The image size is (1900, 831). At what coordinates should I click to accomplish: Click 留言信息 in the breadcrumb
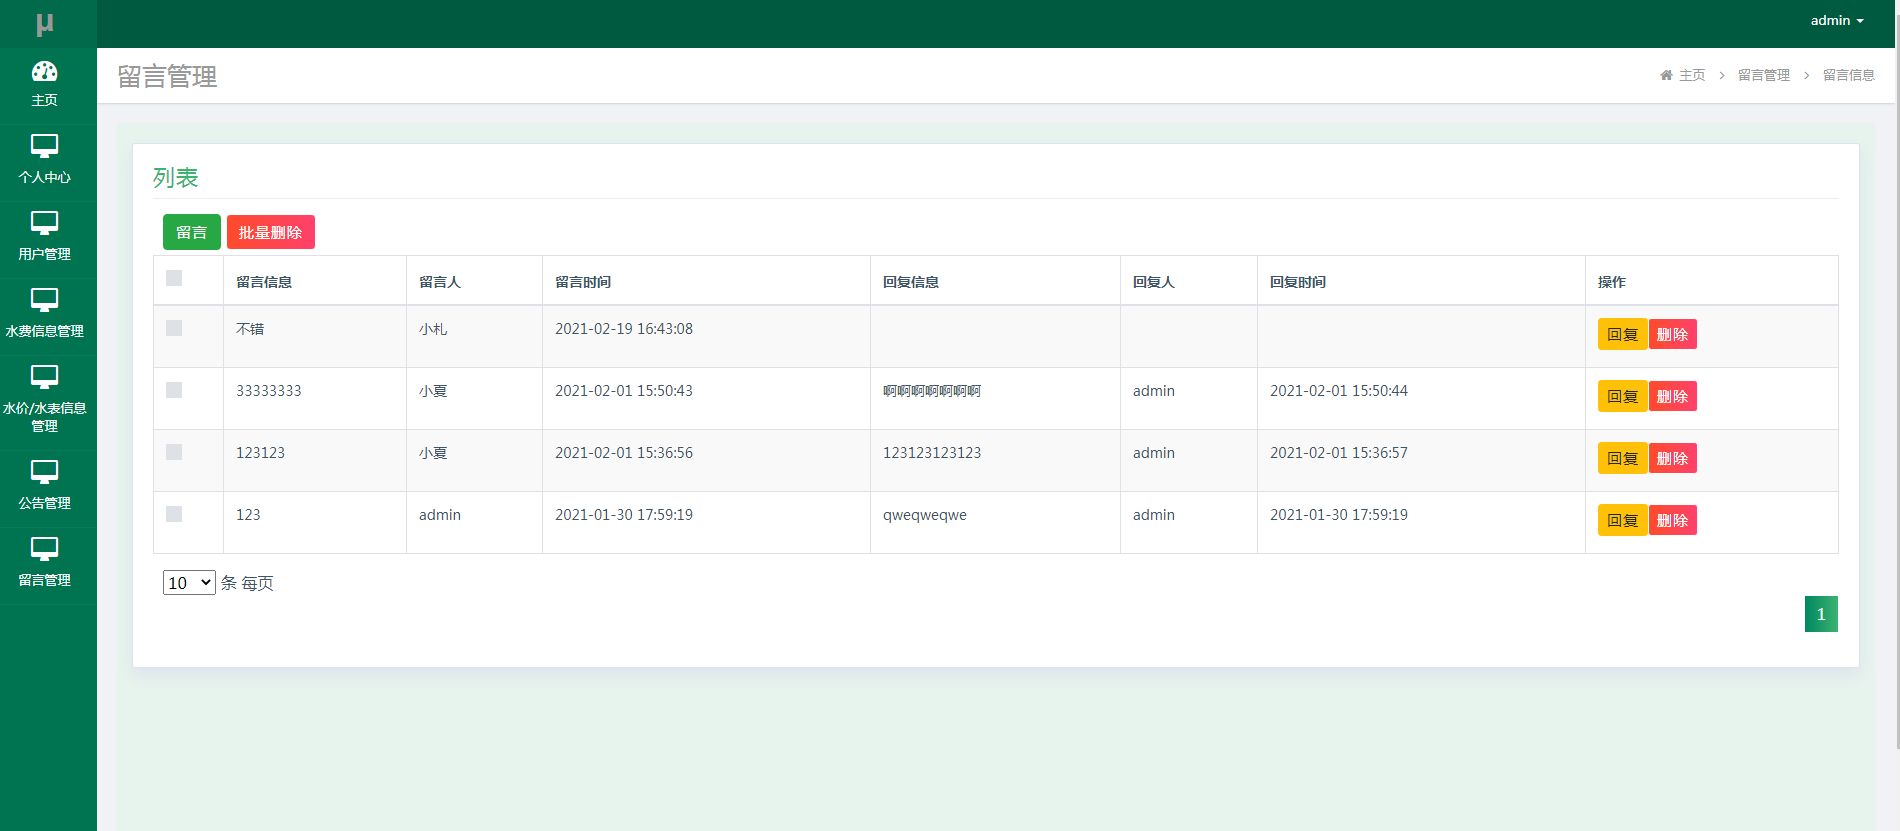tap(1849, 75)
